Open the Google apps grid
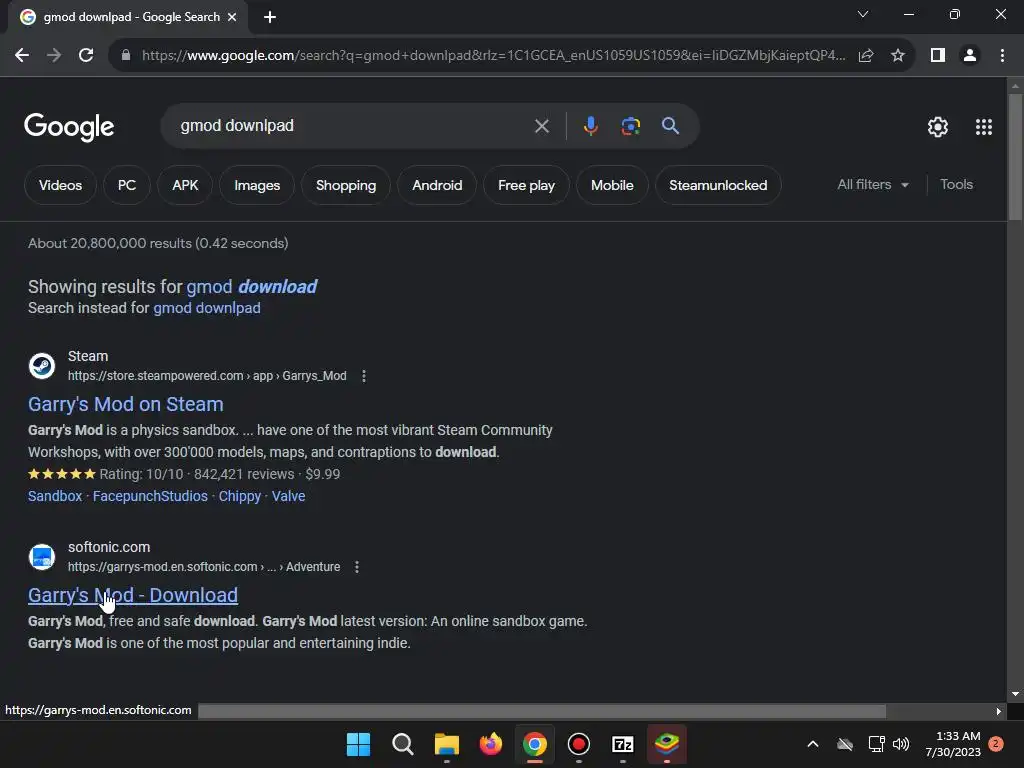 [984, 127]
